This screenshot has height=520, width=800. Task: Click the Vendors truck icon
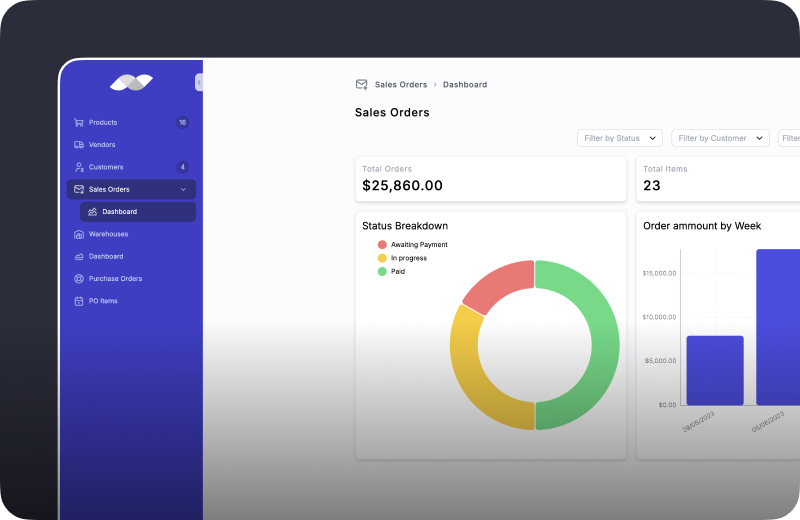(79, 145)
